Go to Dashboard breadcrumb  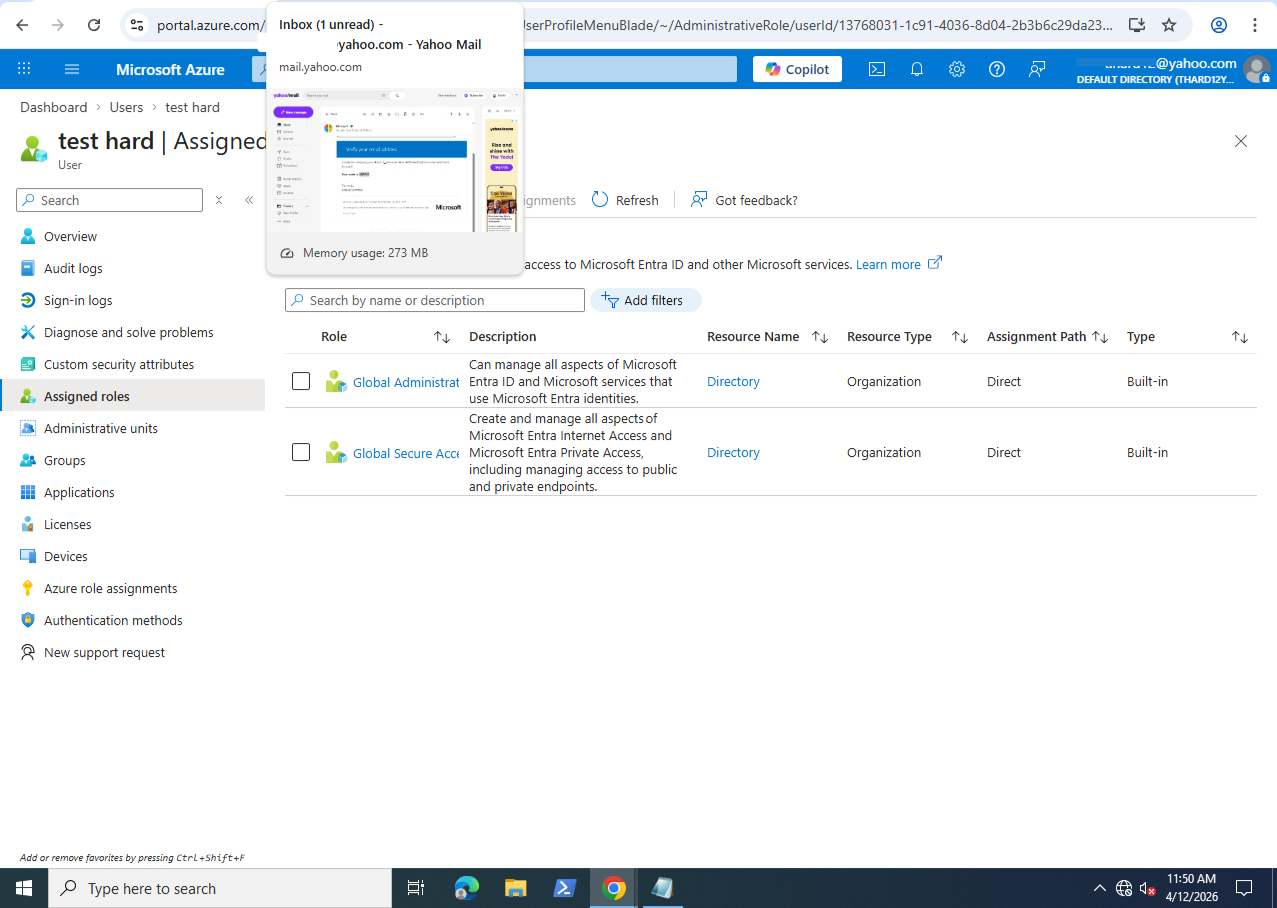pyautogui.click(x=54, y=107)
